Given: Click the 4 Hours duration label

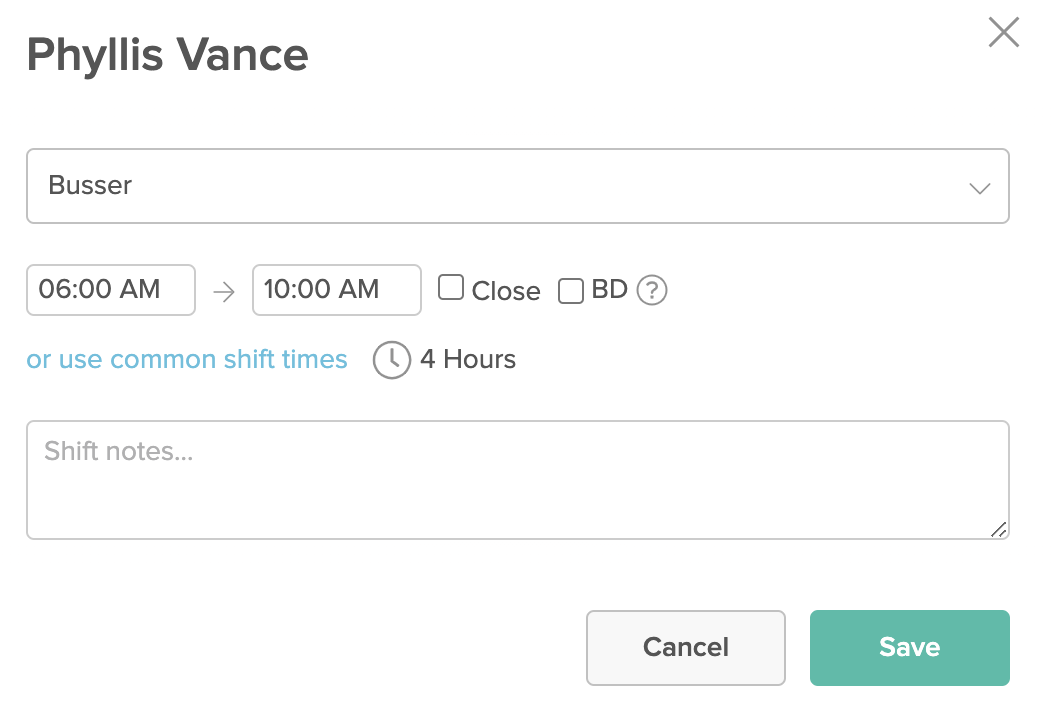Looking at the screenshot, I should click(468, 359).
